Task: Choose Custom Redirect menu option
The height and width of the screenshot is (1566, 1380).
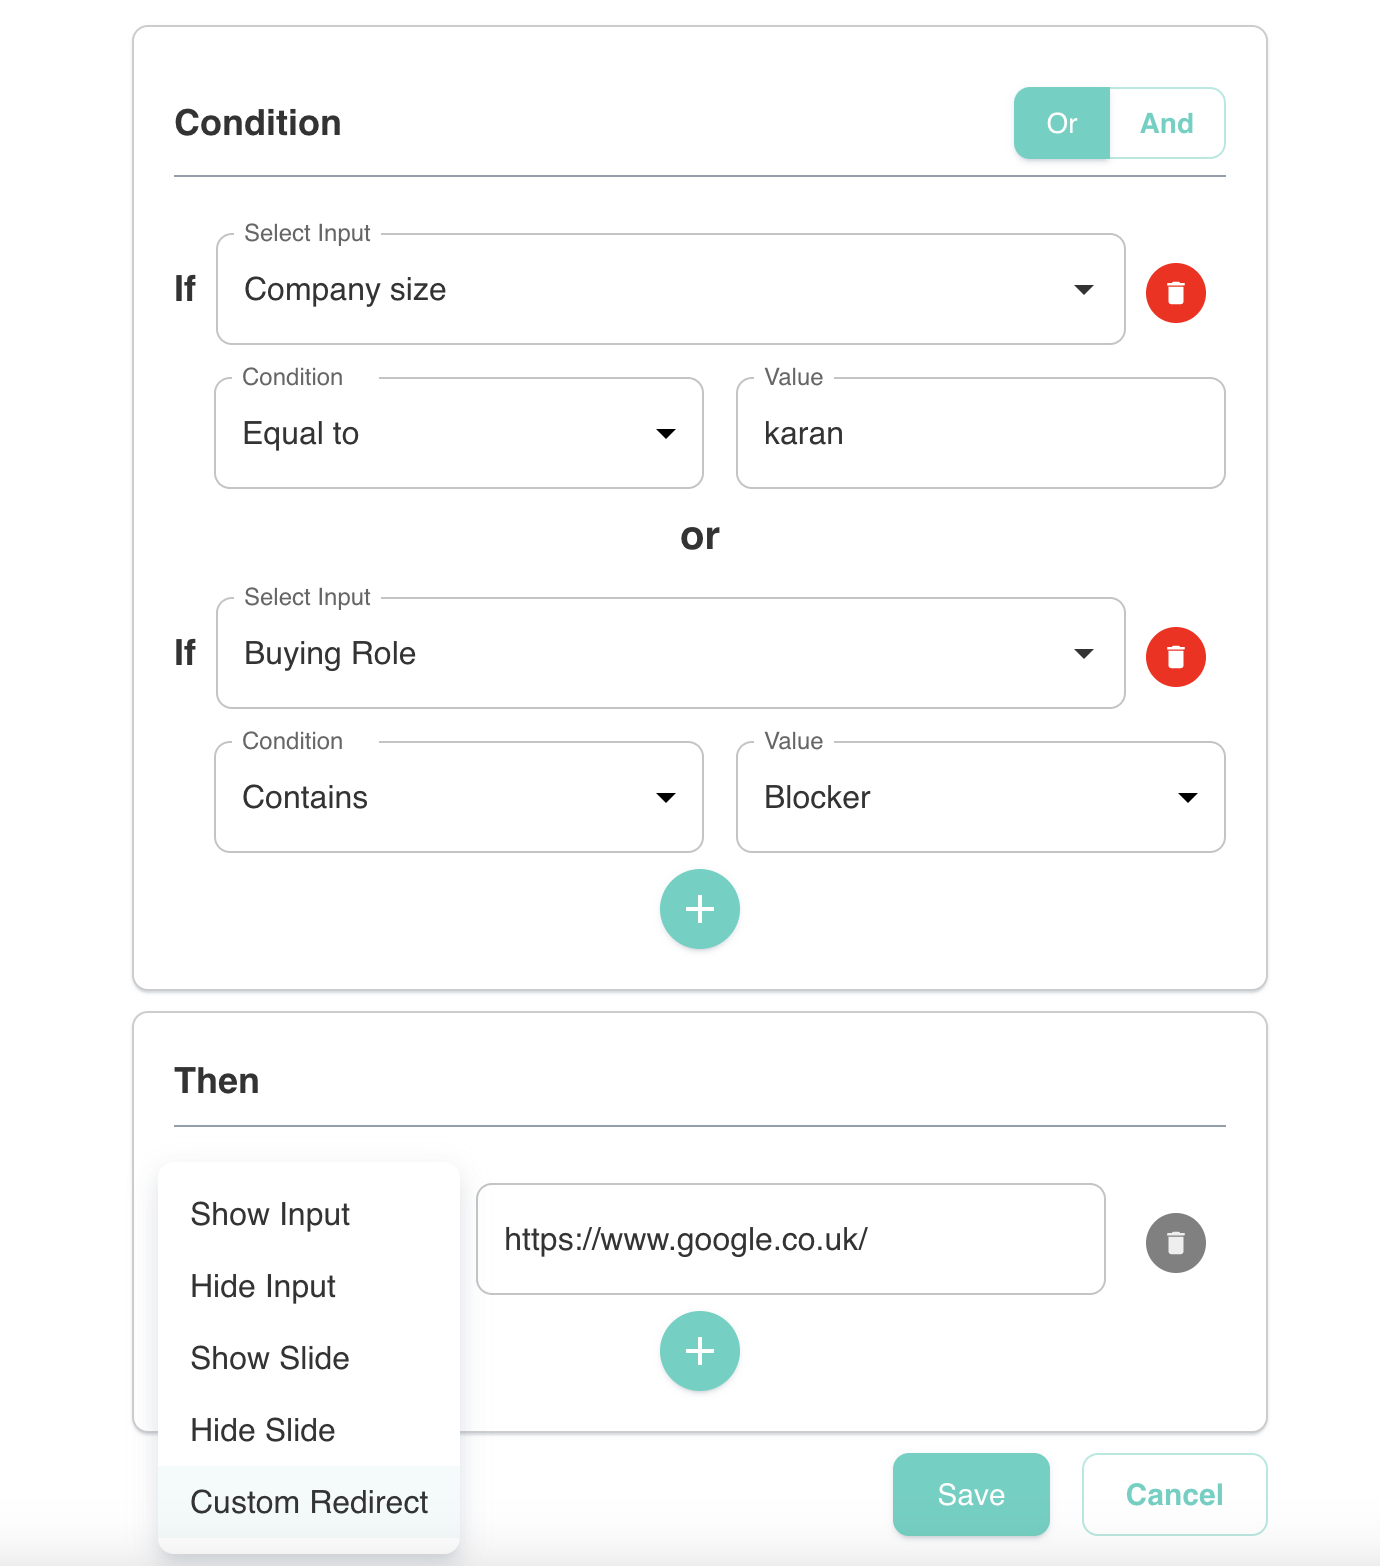Action: pos(309,1502)
